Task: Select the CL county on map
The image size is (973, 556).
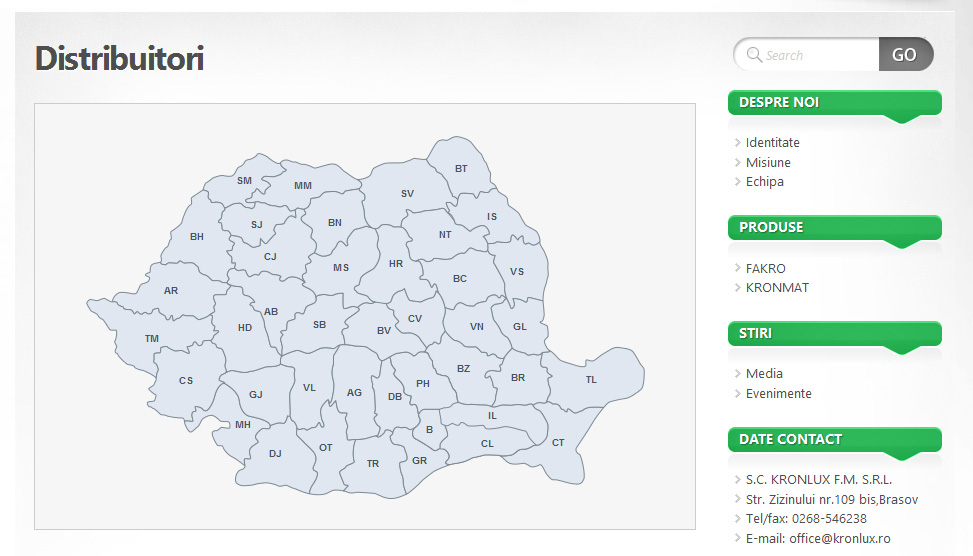Action: tap(488, 444)
